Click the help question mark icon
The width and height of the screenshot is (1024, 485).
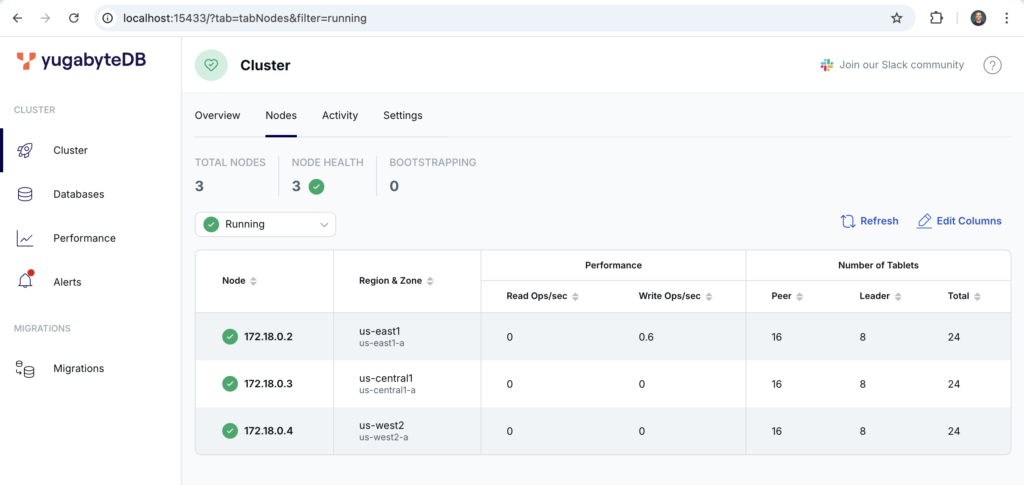coord(992,65)
